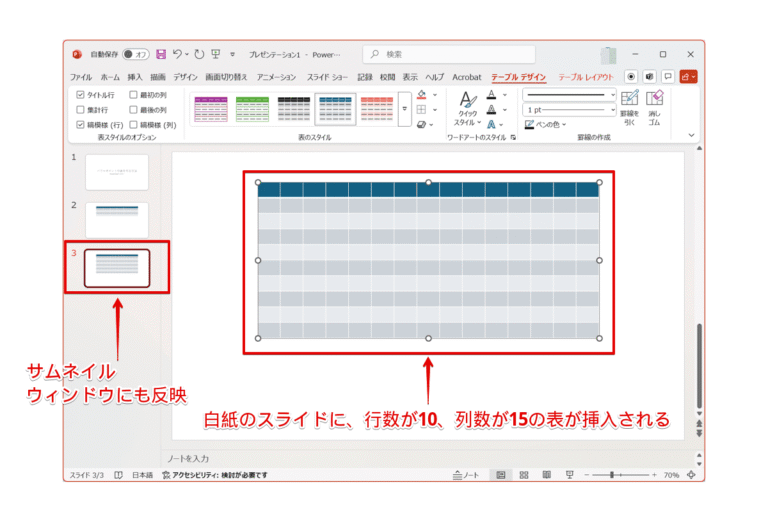This screenshot has height=512, width=768.
Task: Open the comments pane icon
Action: 668,77
